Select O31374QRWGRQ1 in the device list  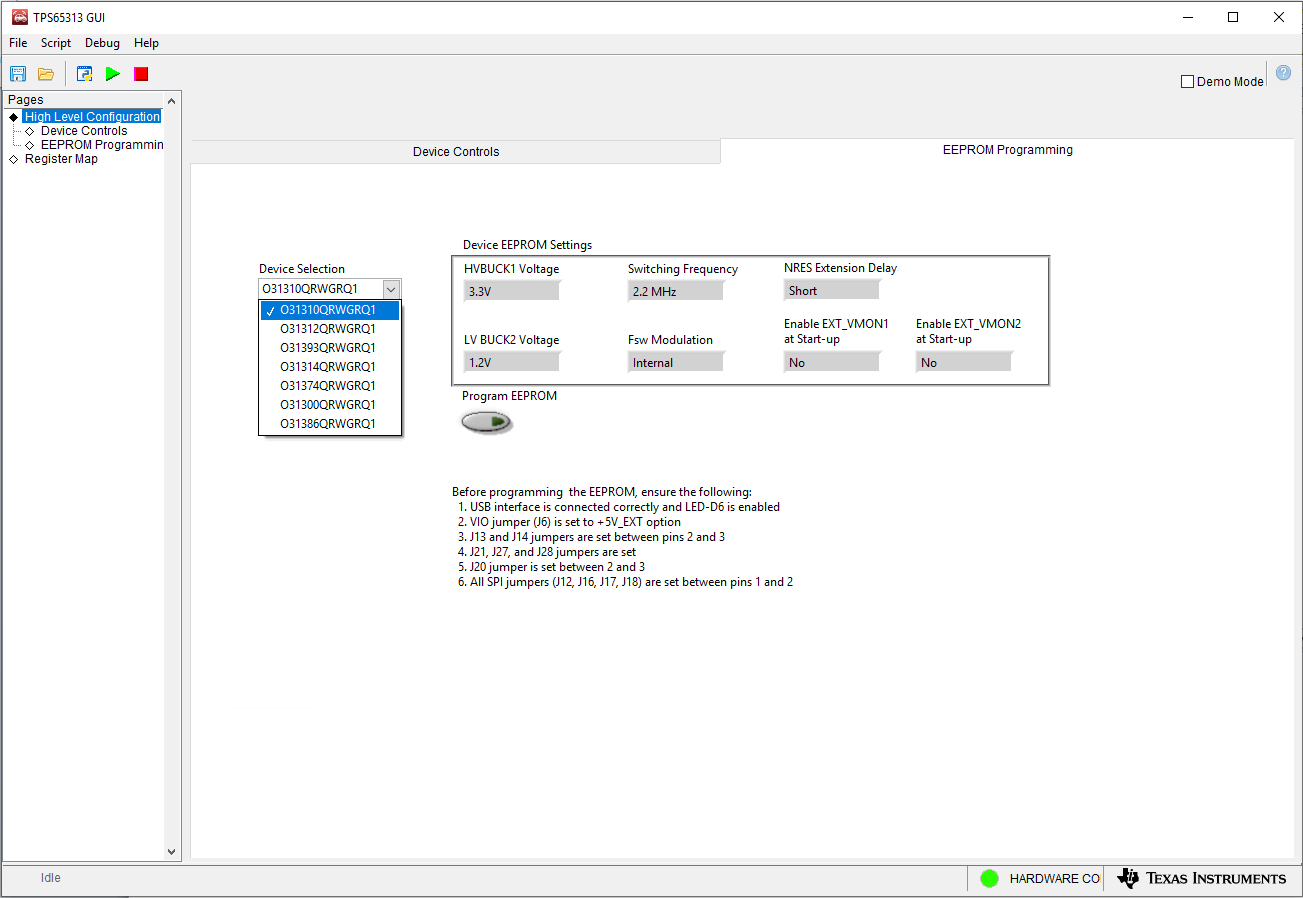pyautogui.click(x=330, y=386)
